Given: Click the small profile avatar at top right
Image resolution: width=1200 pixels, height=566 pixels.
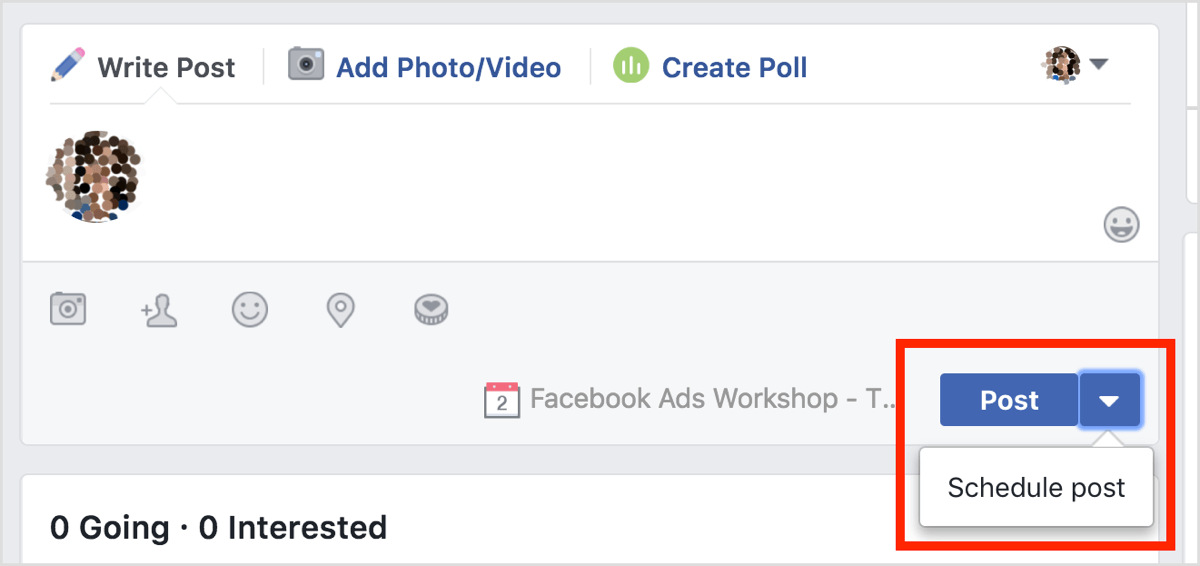Looking at the screenshot, I should (1061, 65).
